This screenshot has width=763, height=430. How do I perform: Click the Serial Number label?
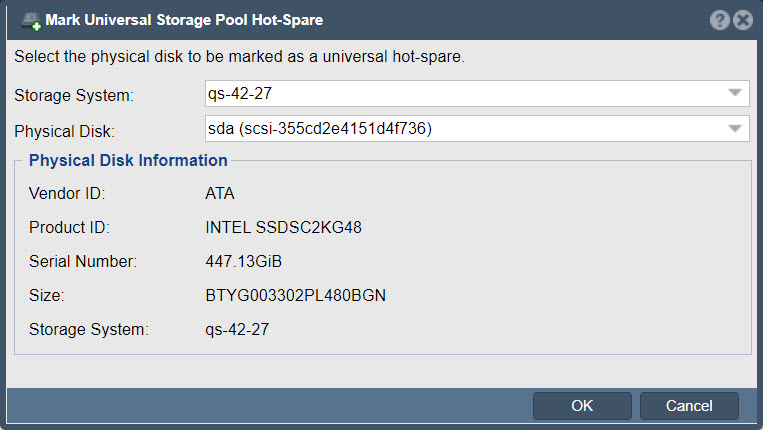coord(83,261)
